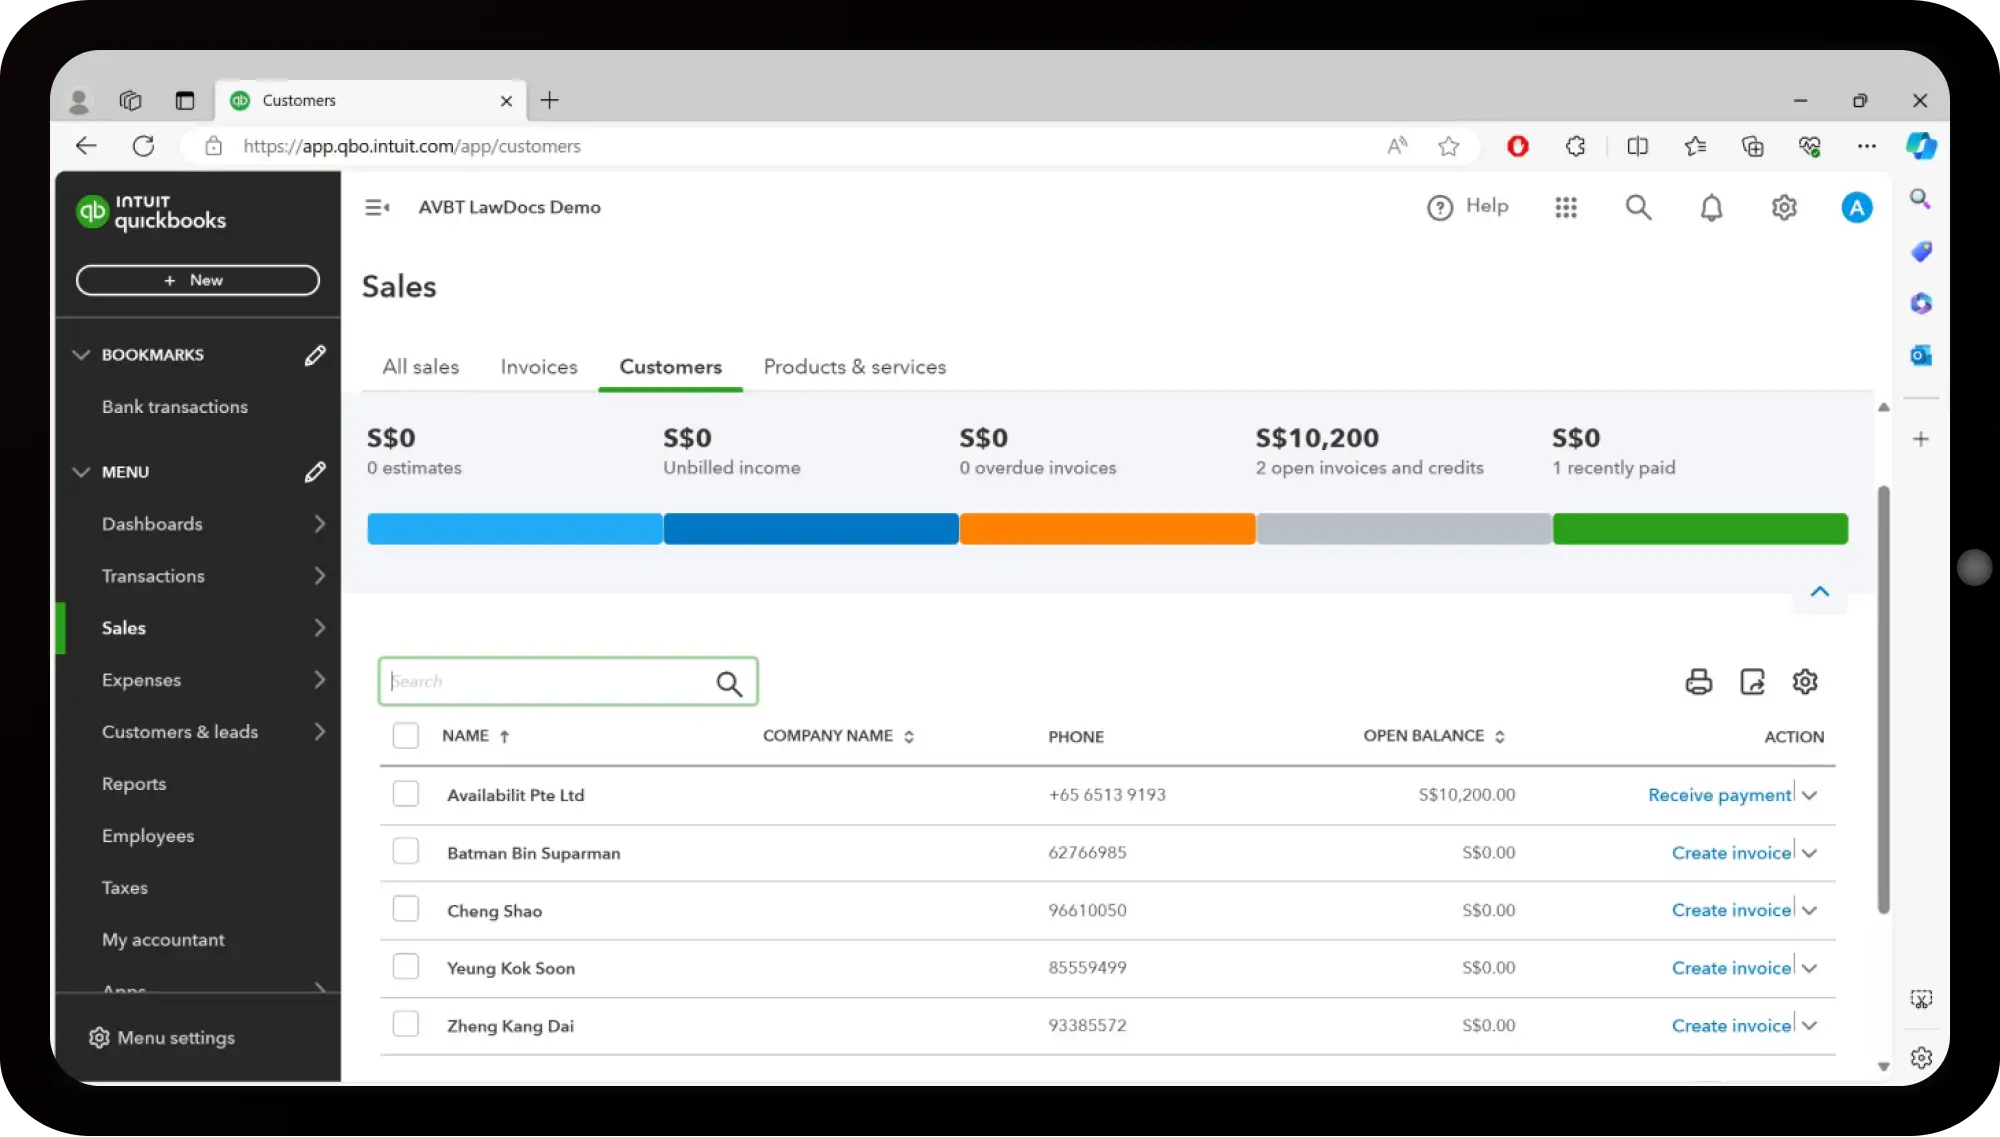
Task: Click the Menu settings gear icon
Action: pyautogui.click(x=98, y=1038)
